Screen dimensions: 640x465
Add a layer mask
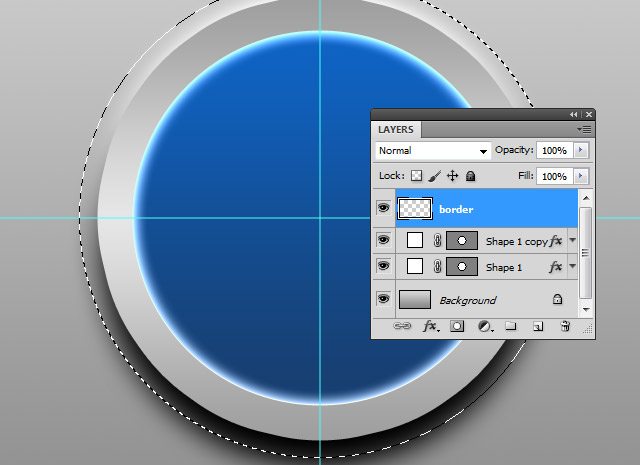(457, 326)
